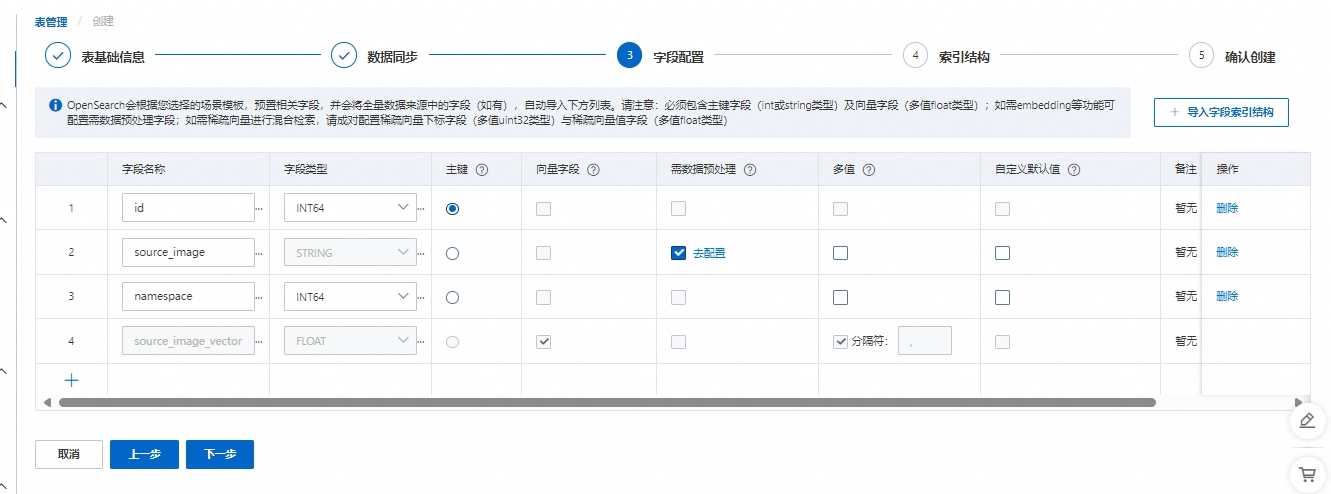Screen dimensions: 1331x494
Task: Click the scroll right arrow of table scrollbar
Action: click(x=1300, y=402)
